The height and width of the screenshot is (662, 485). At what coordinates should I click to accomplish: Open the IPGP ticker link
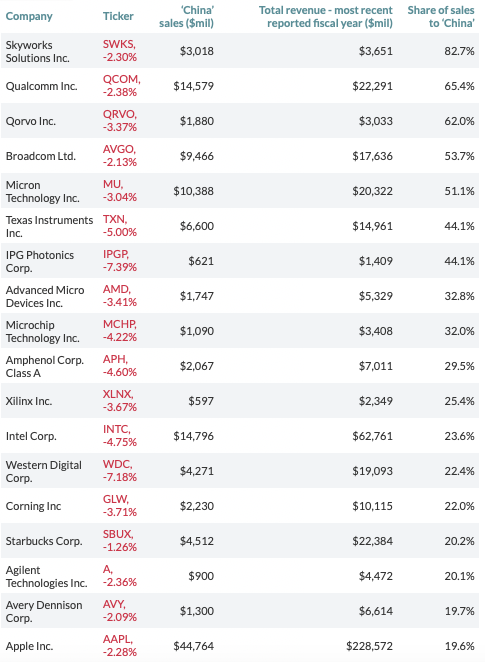coord(116,255)
